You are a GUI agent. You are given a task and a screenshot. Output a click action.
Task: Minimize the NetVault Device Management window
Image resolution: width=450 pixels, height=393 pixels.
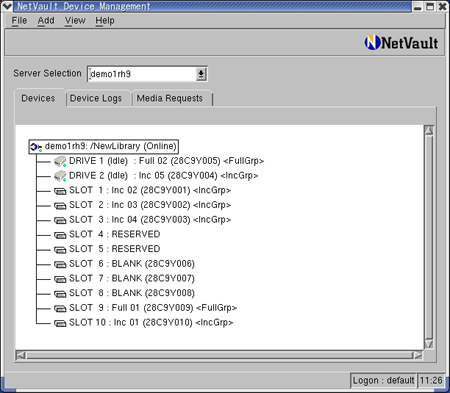pos(418,6)
